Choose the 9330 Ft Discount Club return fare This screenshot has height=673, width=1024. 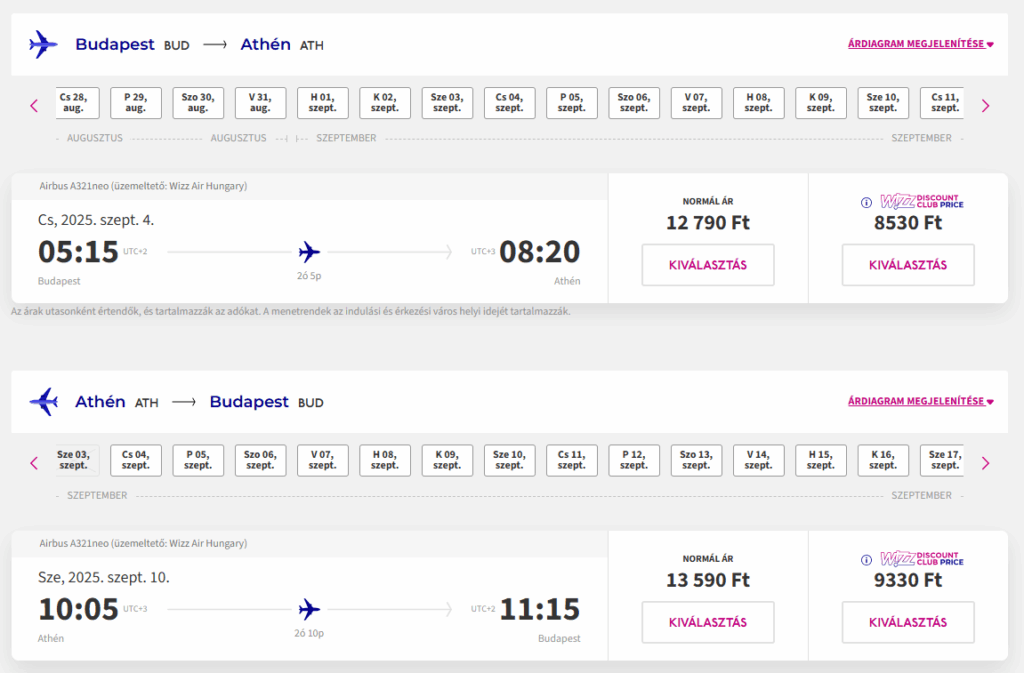click(908, 622)
